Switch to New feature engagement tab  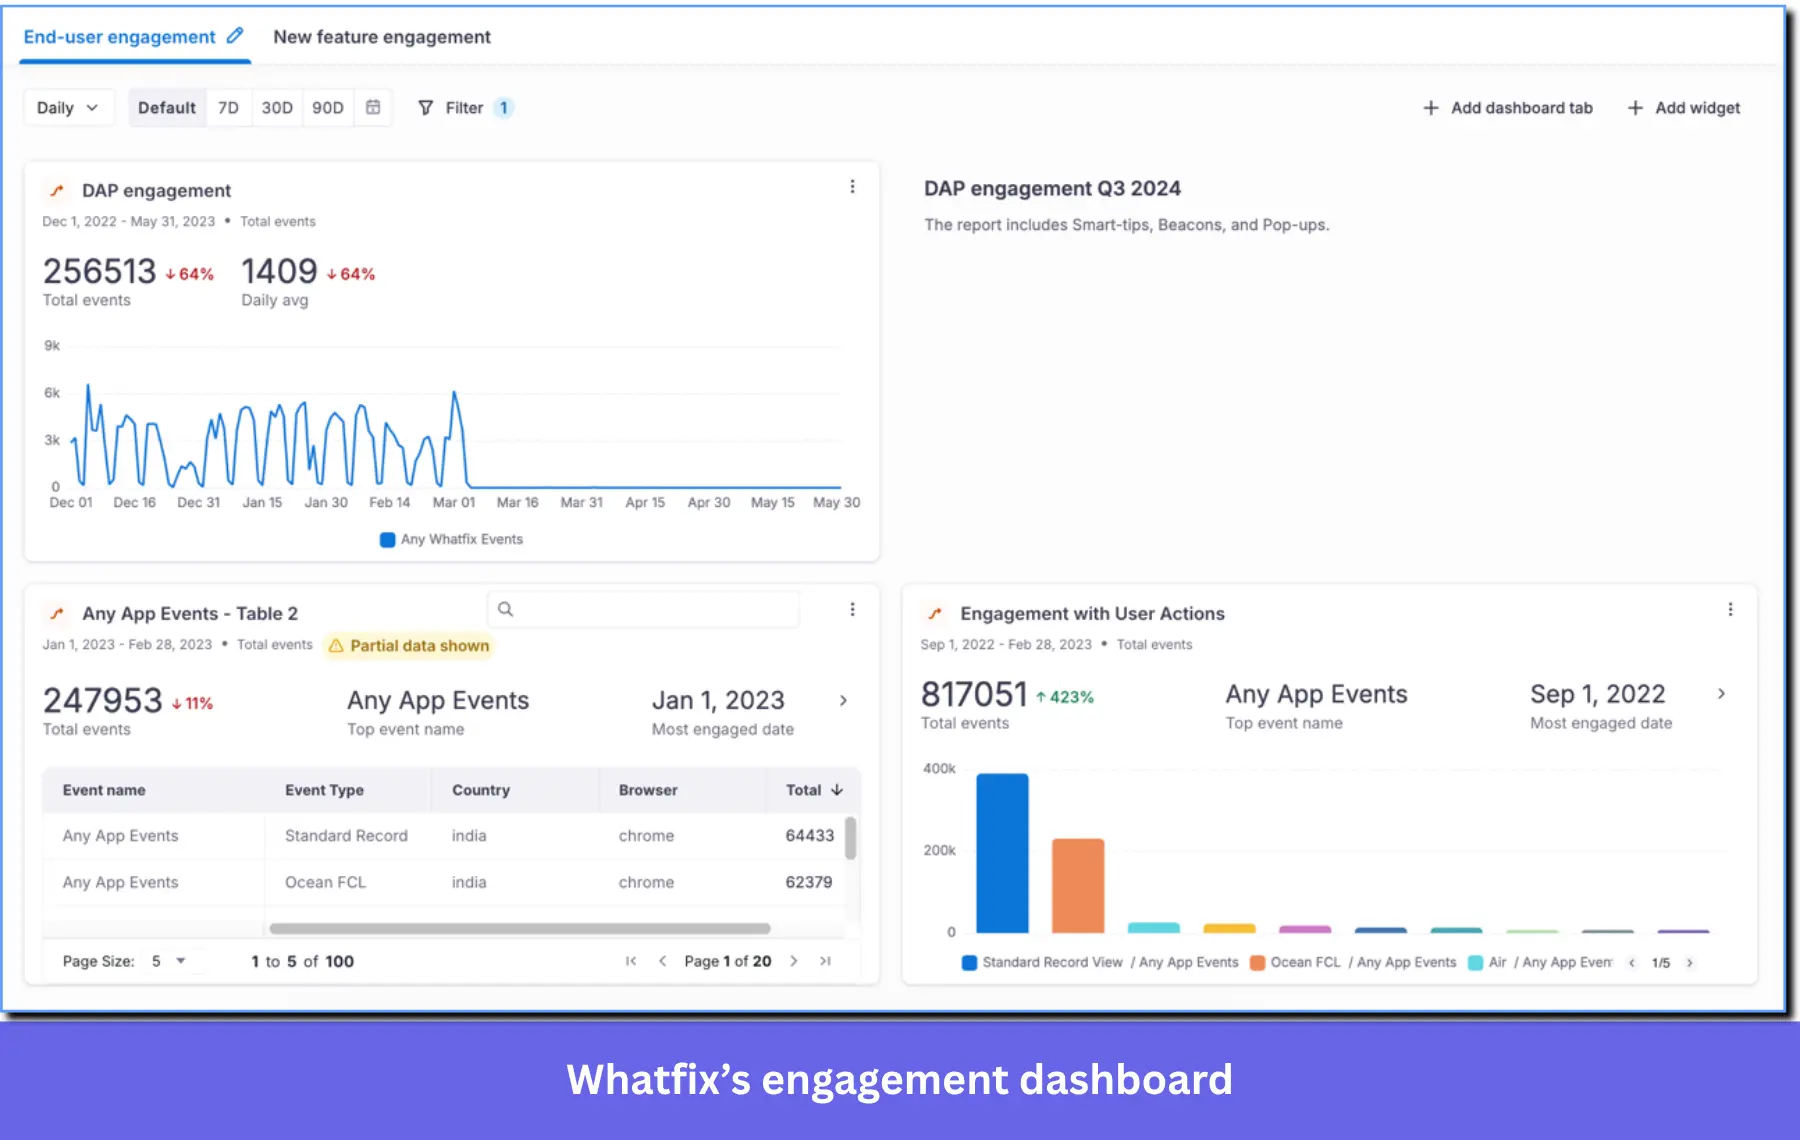(x=382, y=37)
